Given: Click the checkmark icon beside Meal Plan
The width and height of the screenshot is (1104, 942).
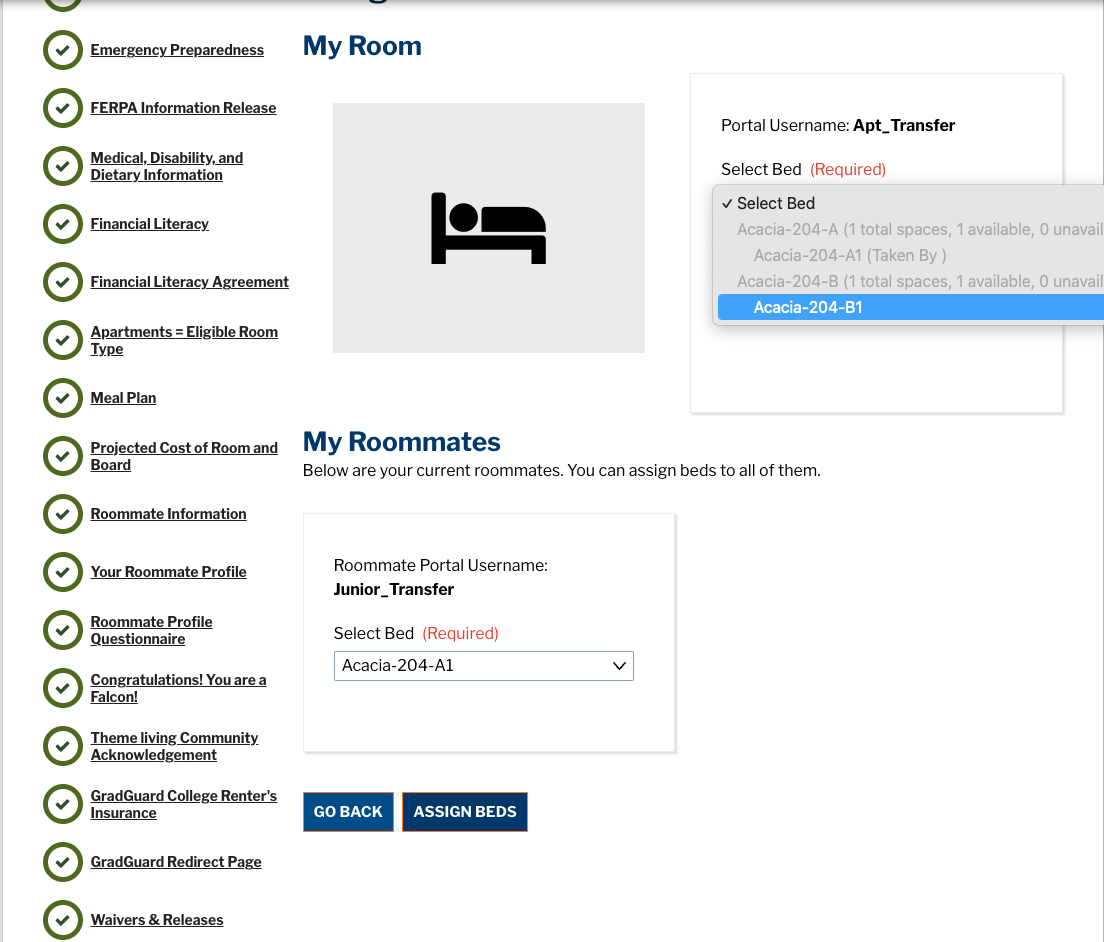Looking at the screenshot, I should pyautogui.click(x=62, y=398).
